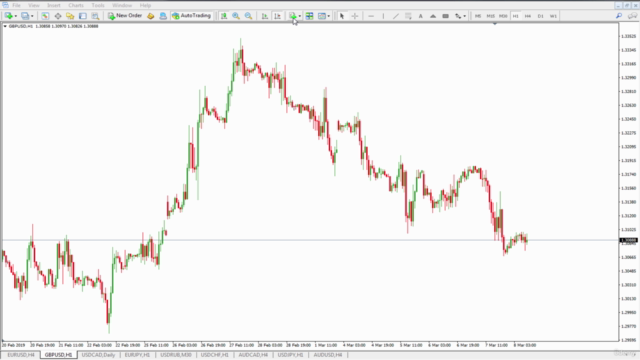Open the File menu
Screen dimensions: 640x360
coord(16,5)
